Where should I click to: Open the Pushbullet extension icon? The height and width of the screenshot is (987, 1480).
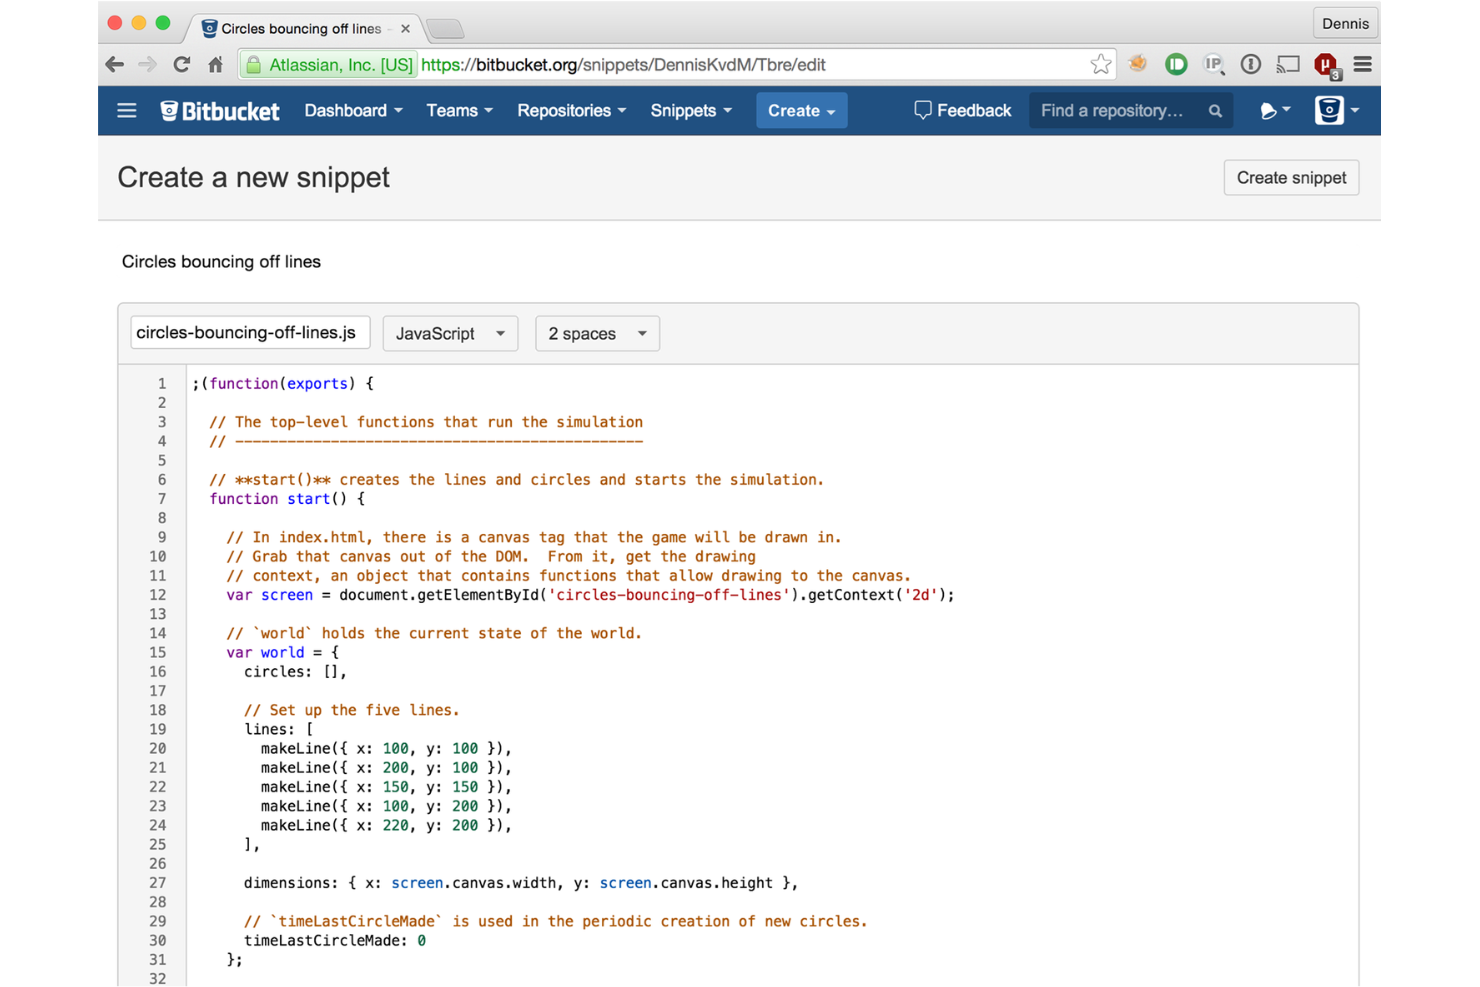click(x=1176, y=64)
